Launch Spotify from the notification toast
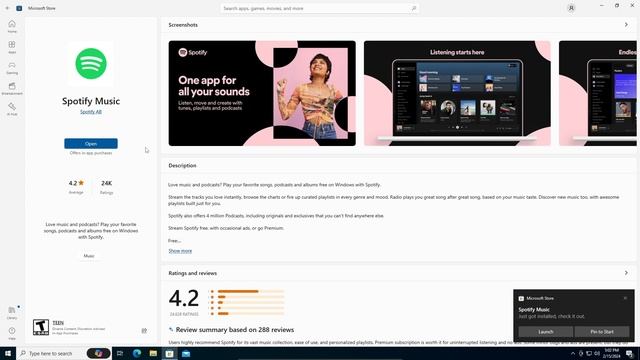The image size is (640, 360). click(x=545, y=332)
